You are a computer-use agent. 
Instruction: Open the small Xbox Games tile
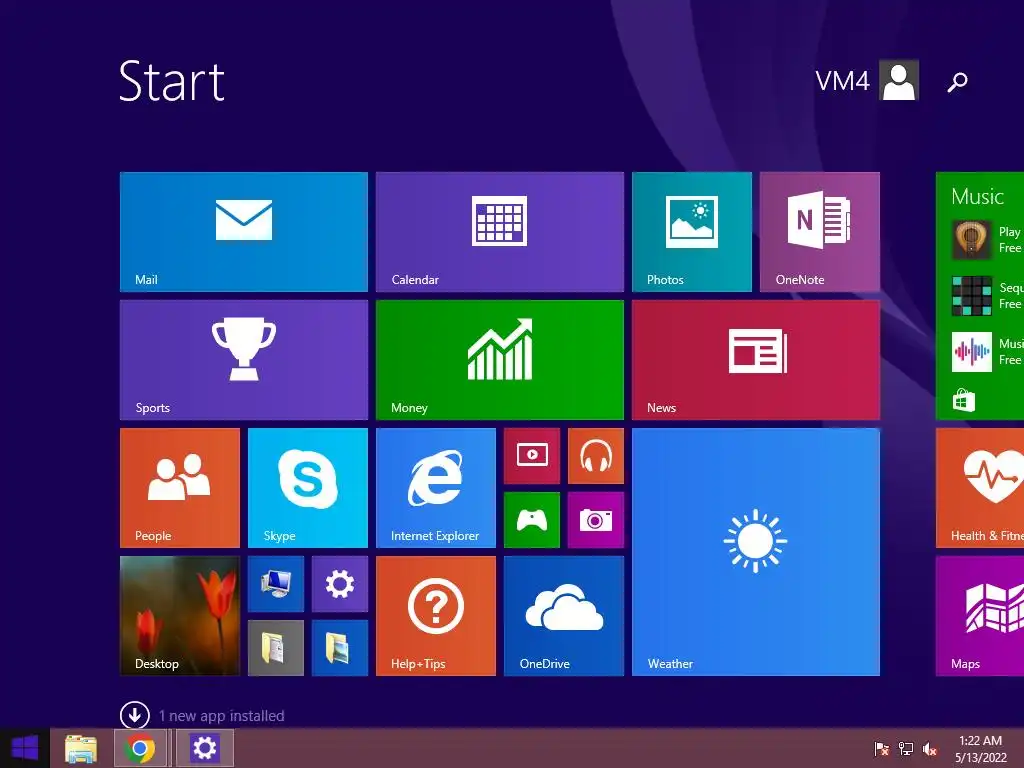point(532,520)
